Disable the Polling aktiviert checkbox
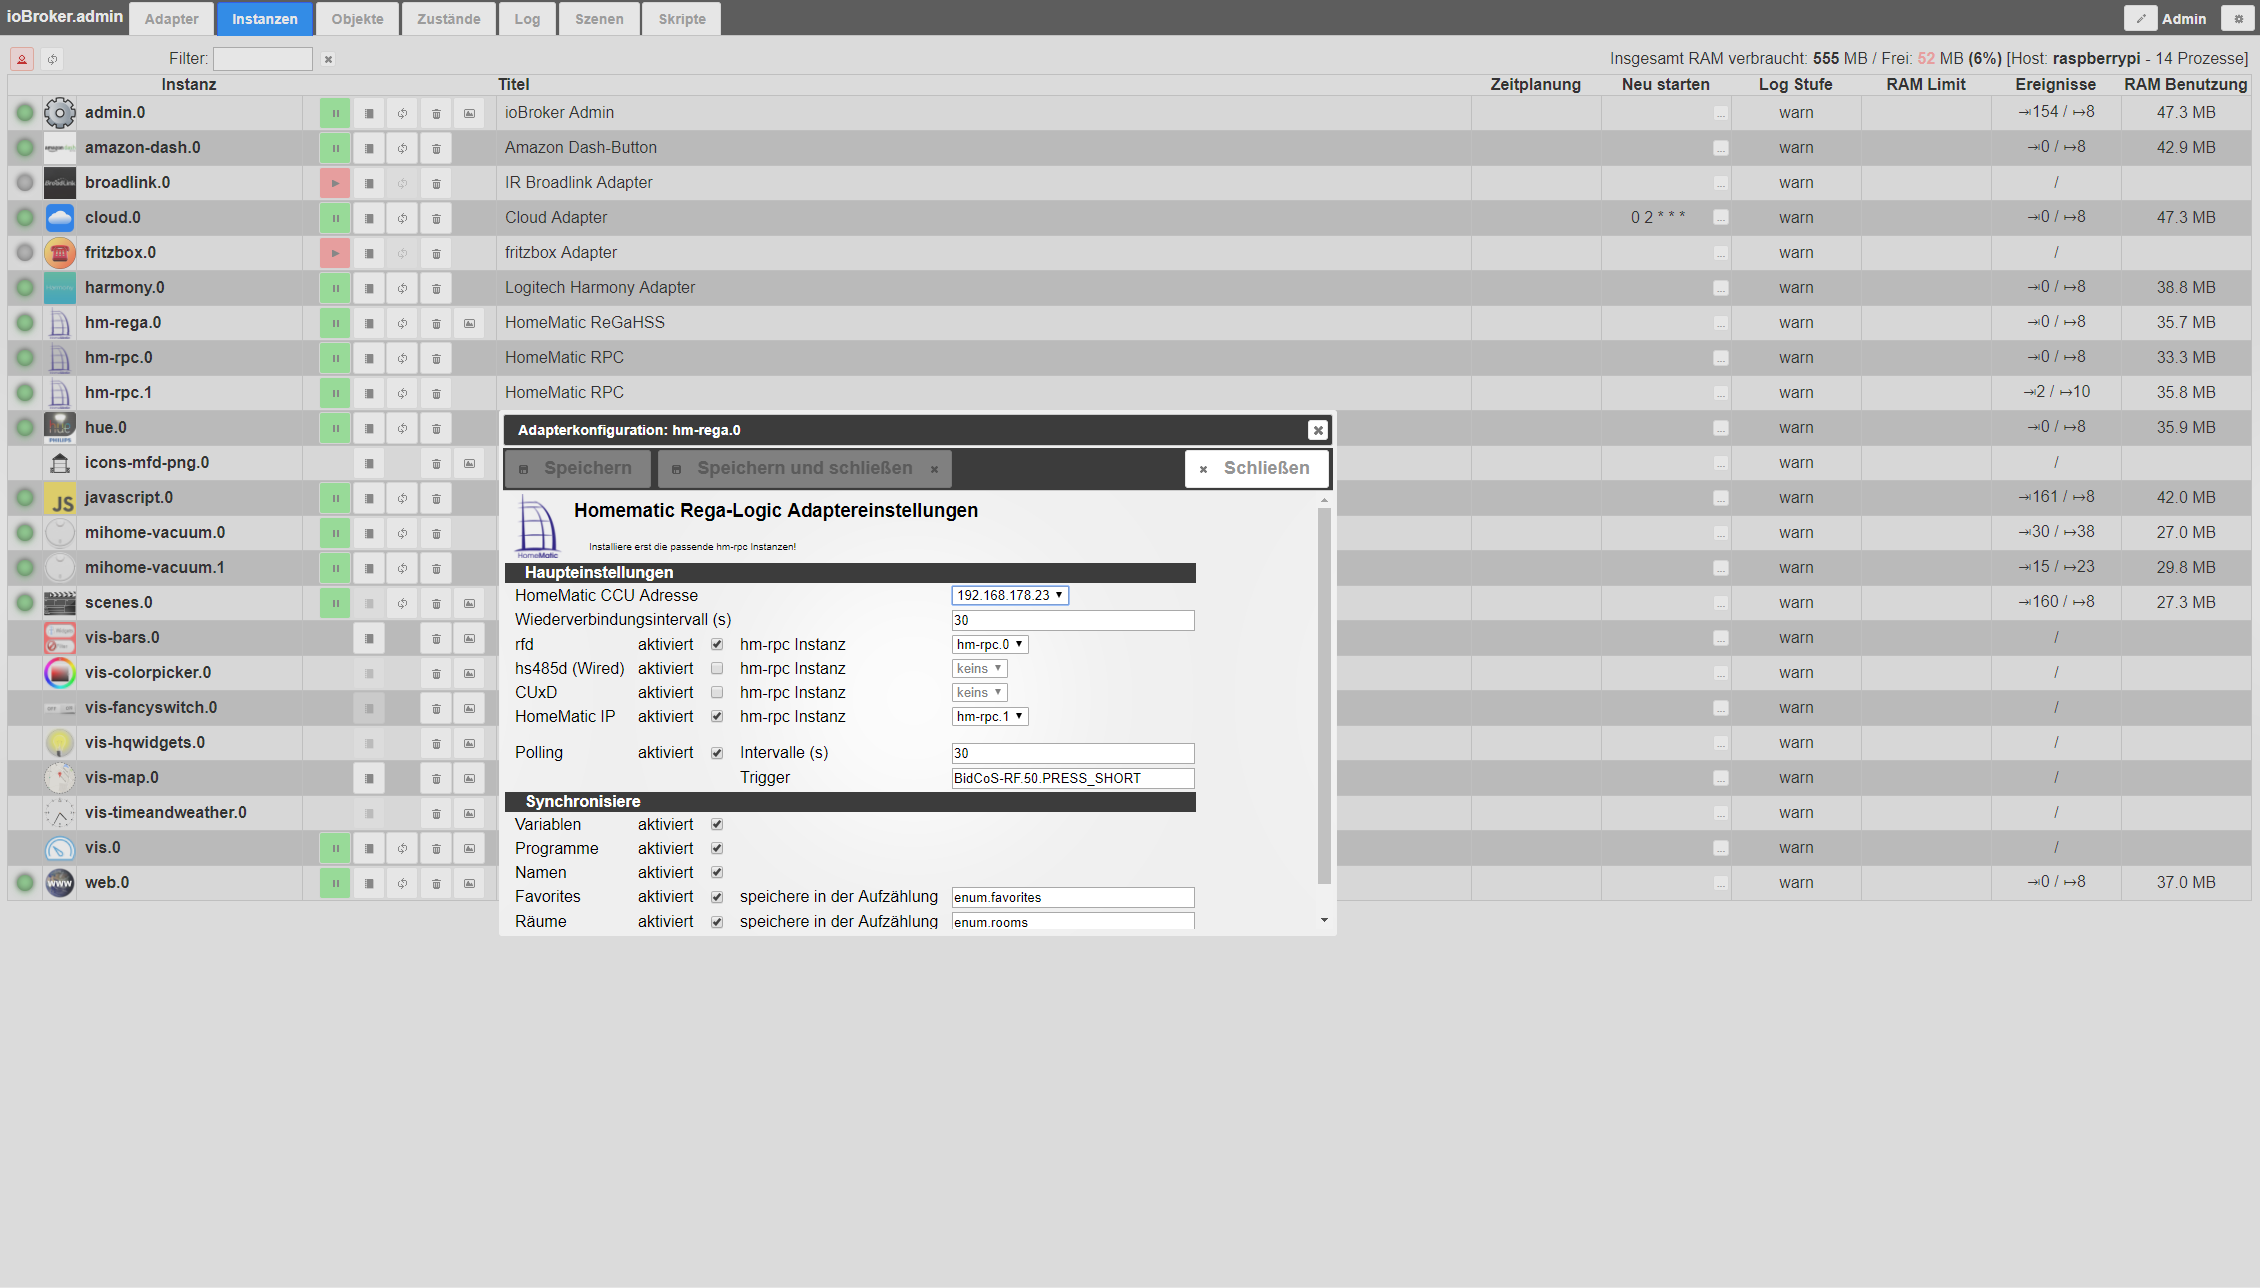Screen dimensions: 2260x1288 click(x=717, y=753)
